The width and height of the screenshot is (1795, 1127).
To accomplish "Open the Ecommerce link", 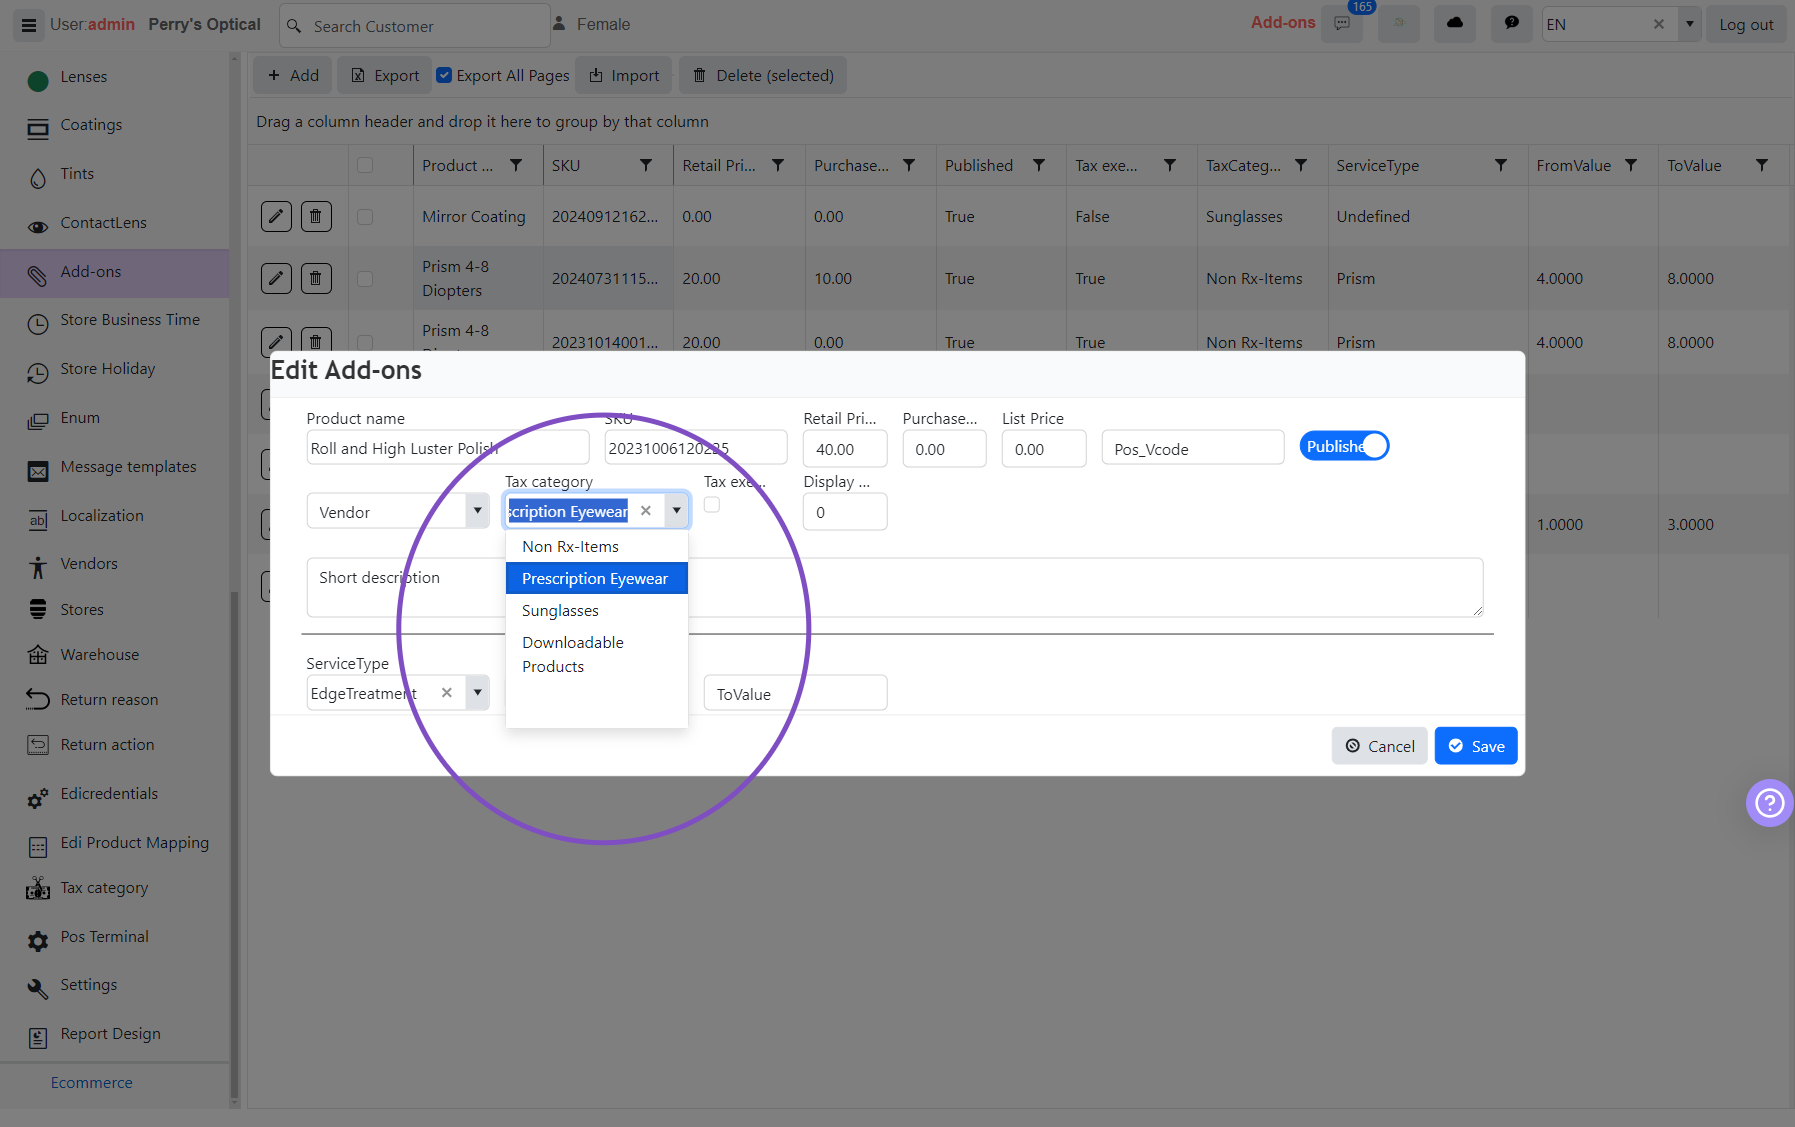I will pos(92,1083).
